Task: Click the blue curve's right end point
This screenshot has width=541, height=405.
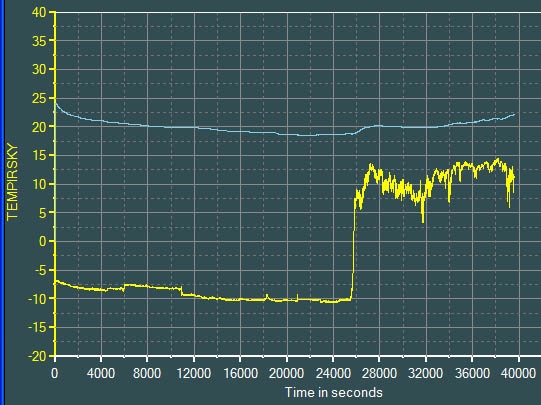Action: point(514,114)
